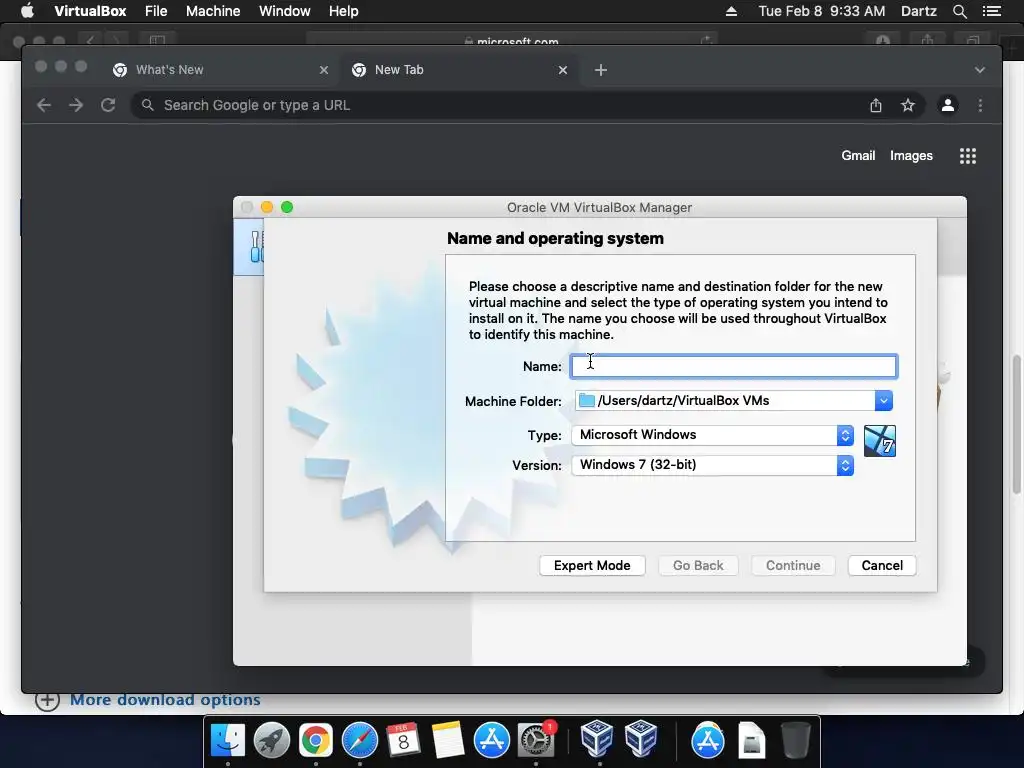
Task: Click the first VirtualBox cube icon in Dock
Action: pos(596,738)
